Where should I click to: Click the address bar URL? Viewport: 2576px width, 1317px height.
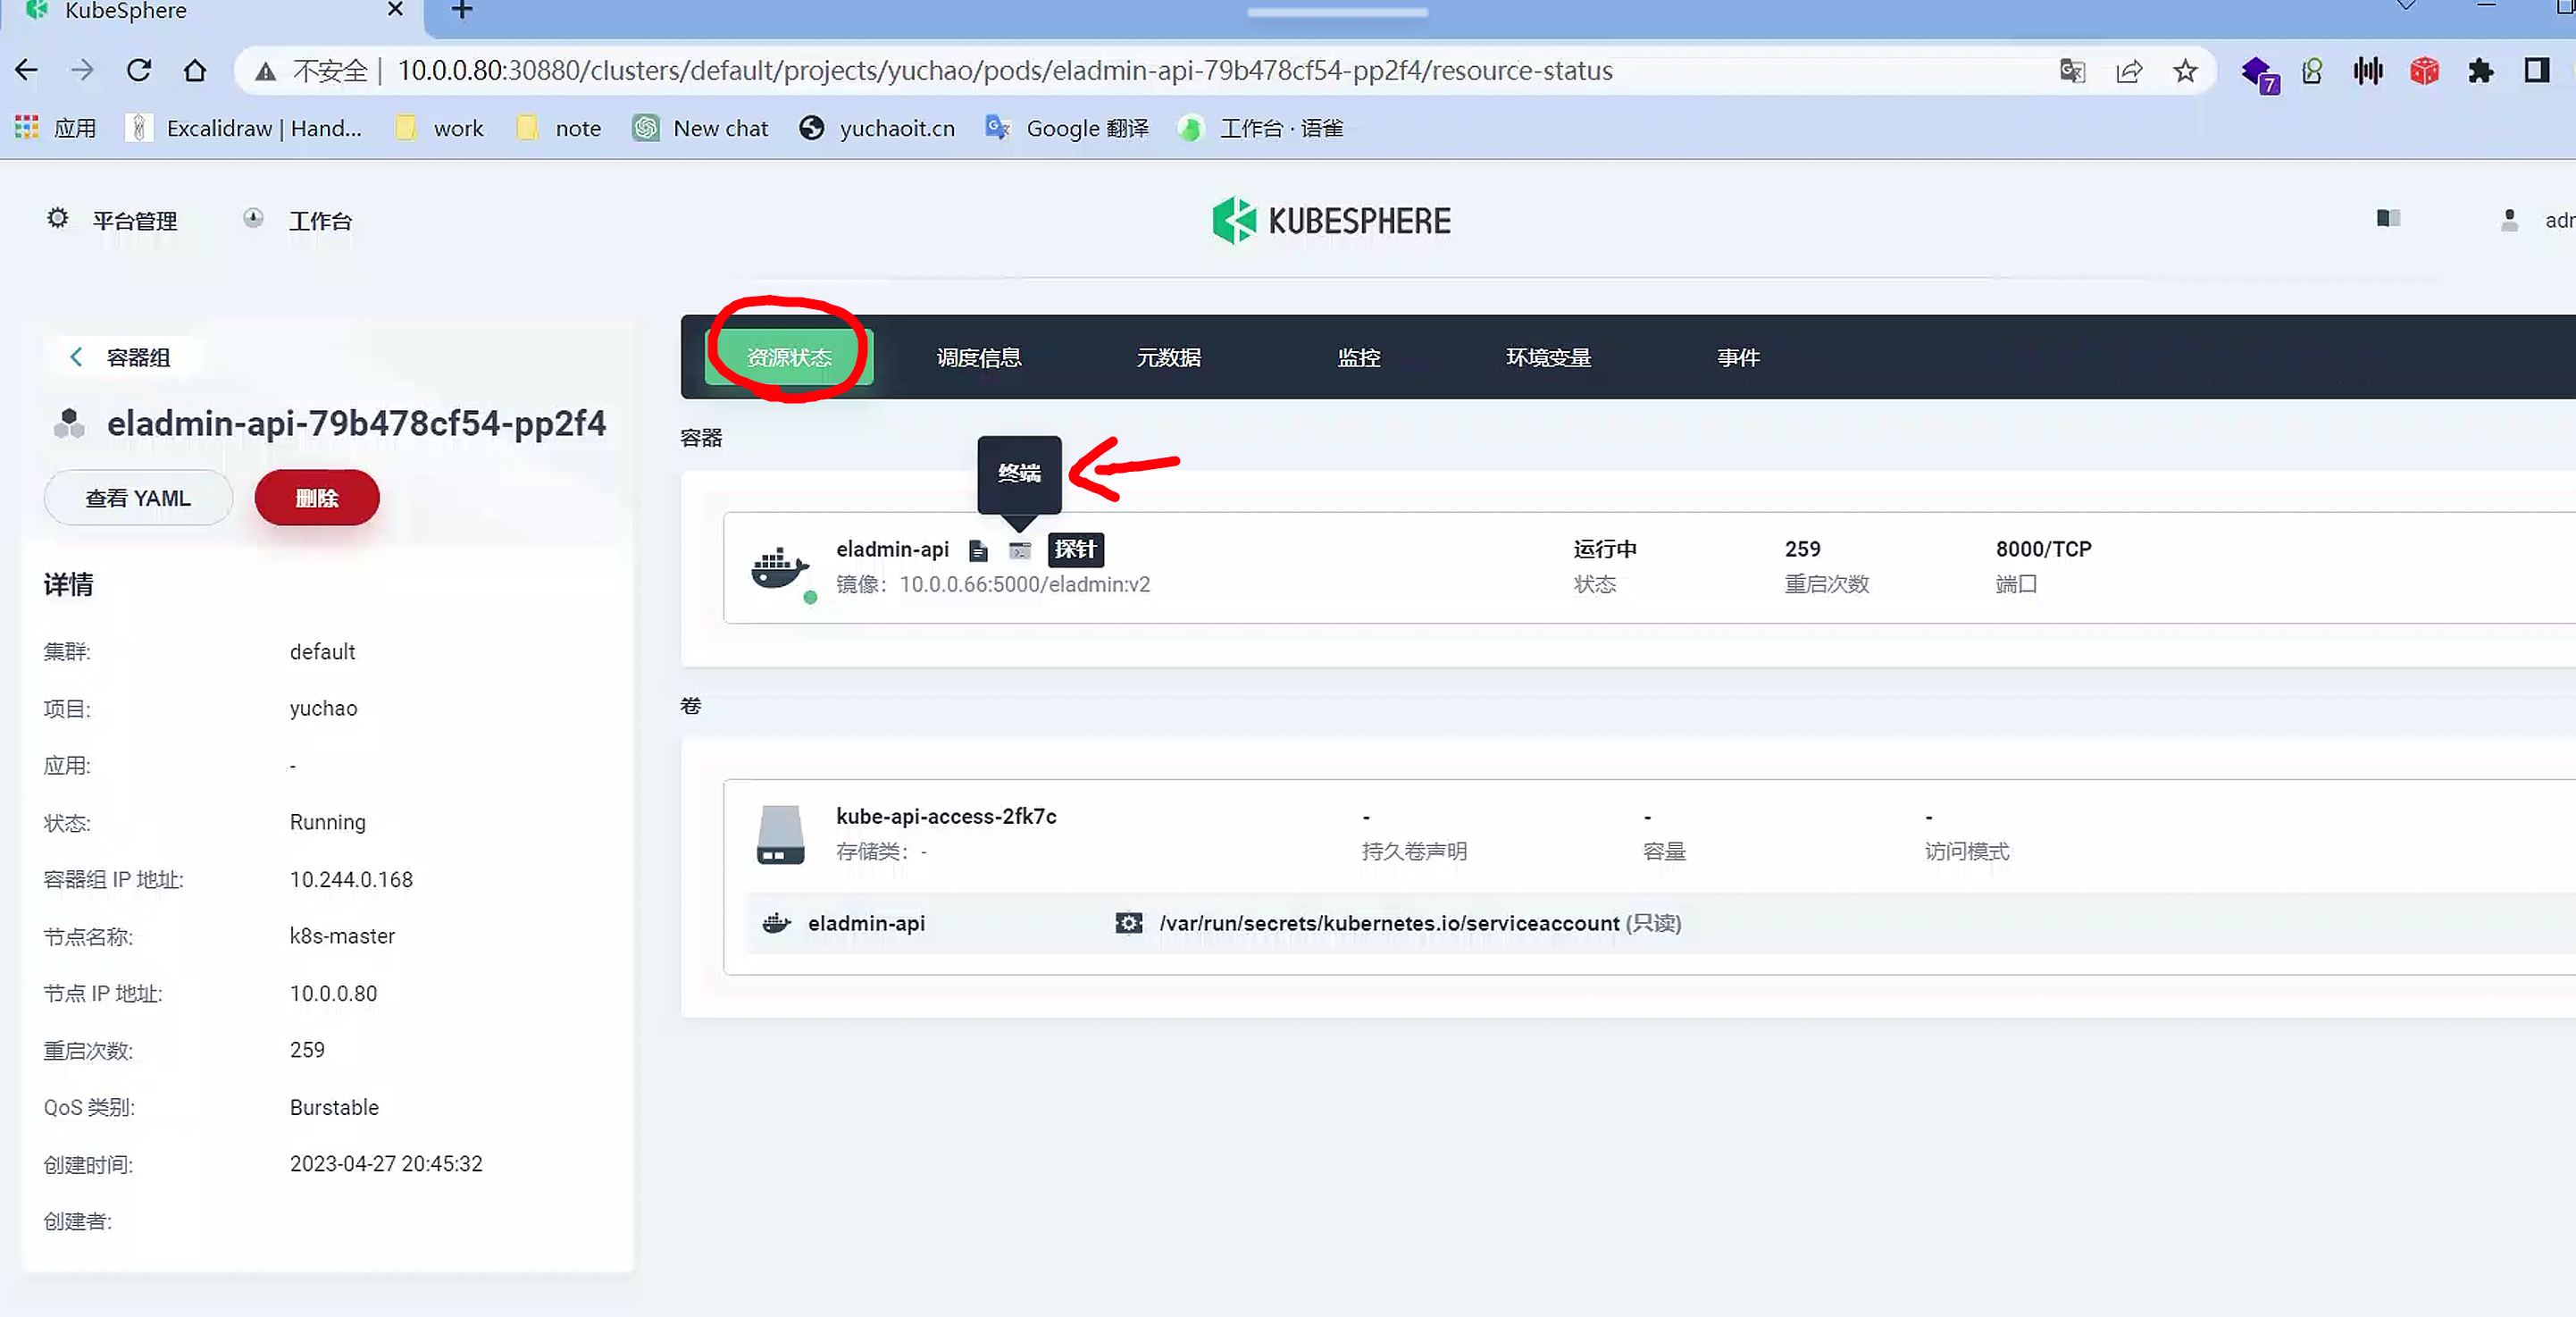tap(1003, 71)
